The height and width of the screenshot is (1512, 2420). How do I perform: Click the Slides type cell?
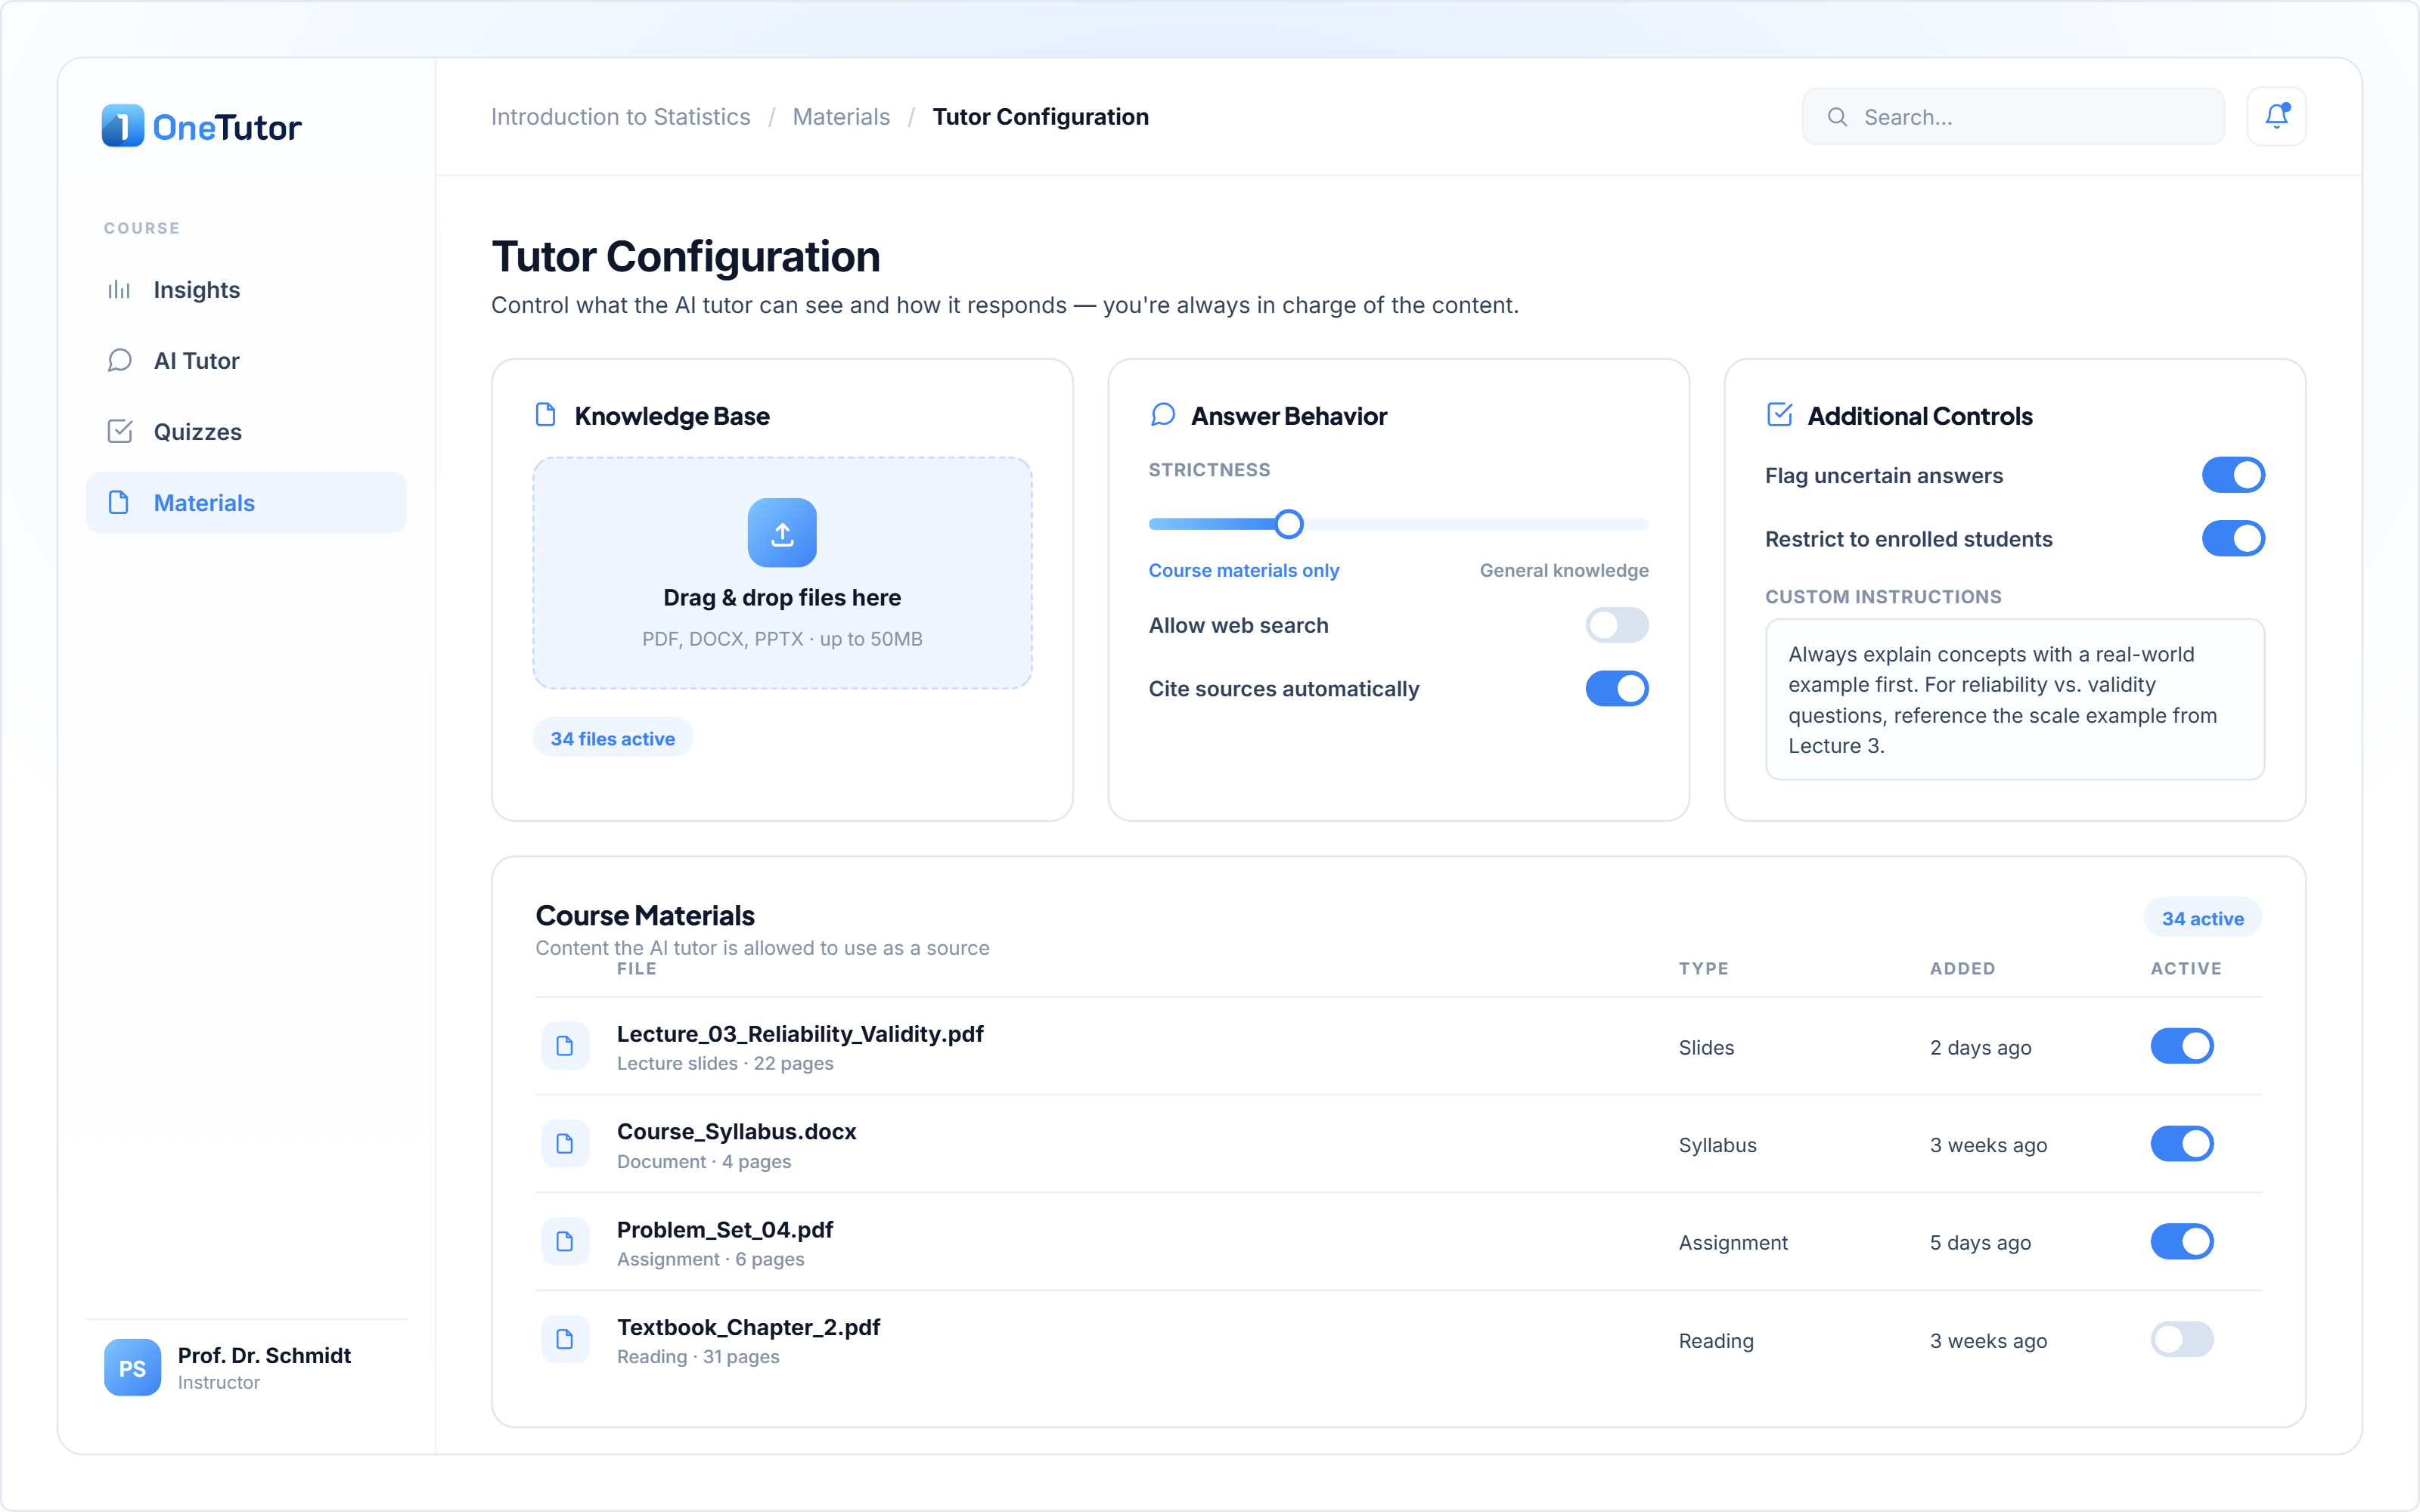1706,1047
